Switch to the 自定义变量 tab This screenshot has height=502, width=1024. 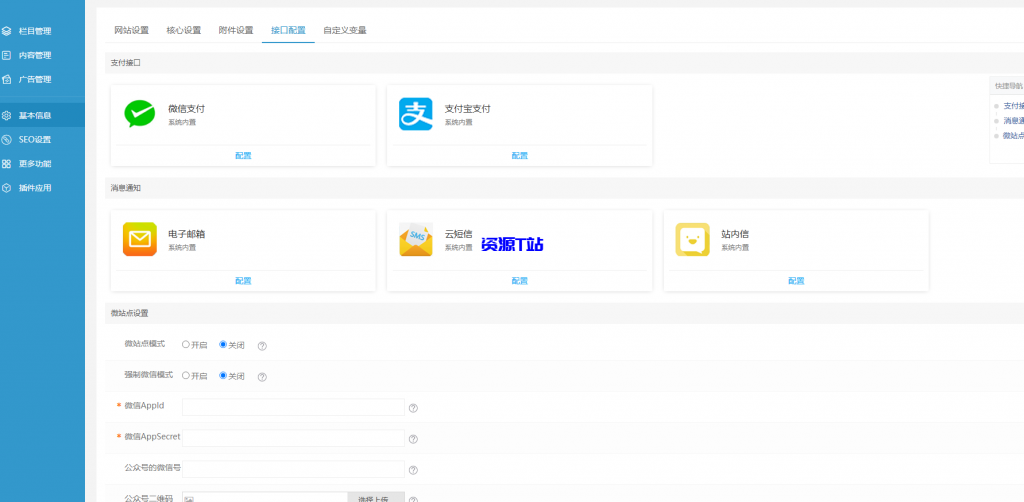[x=345, y=30]
